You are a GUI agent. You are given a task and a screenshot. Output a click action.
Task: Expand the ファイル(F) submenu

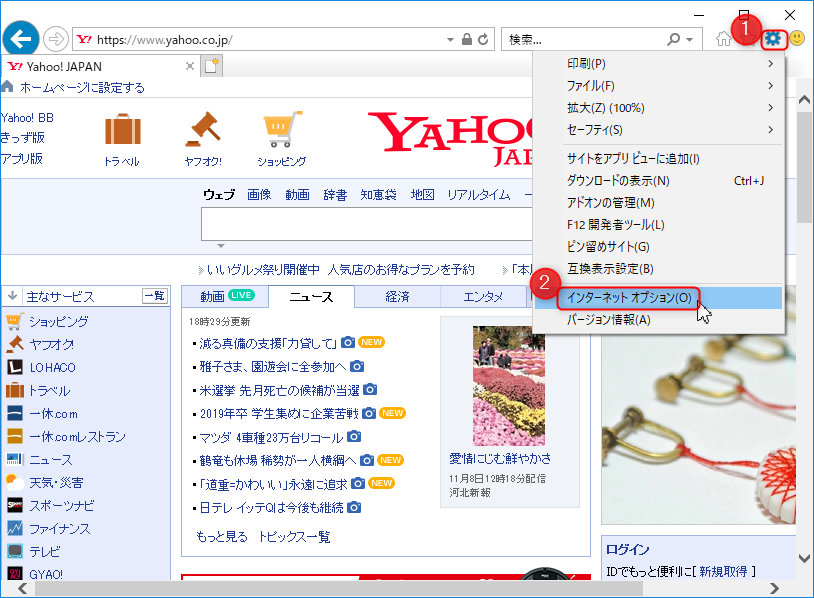click(x=770, y=86)
